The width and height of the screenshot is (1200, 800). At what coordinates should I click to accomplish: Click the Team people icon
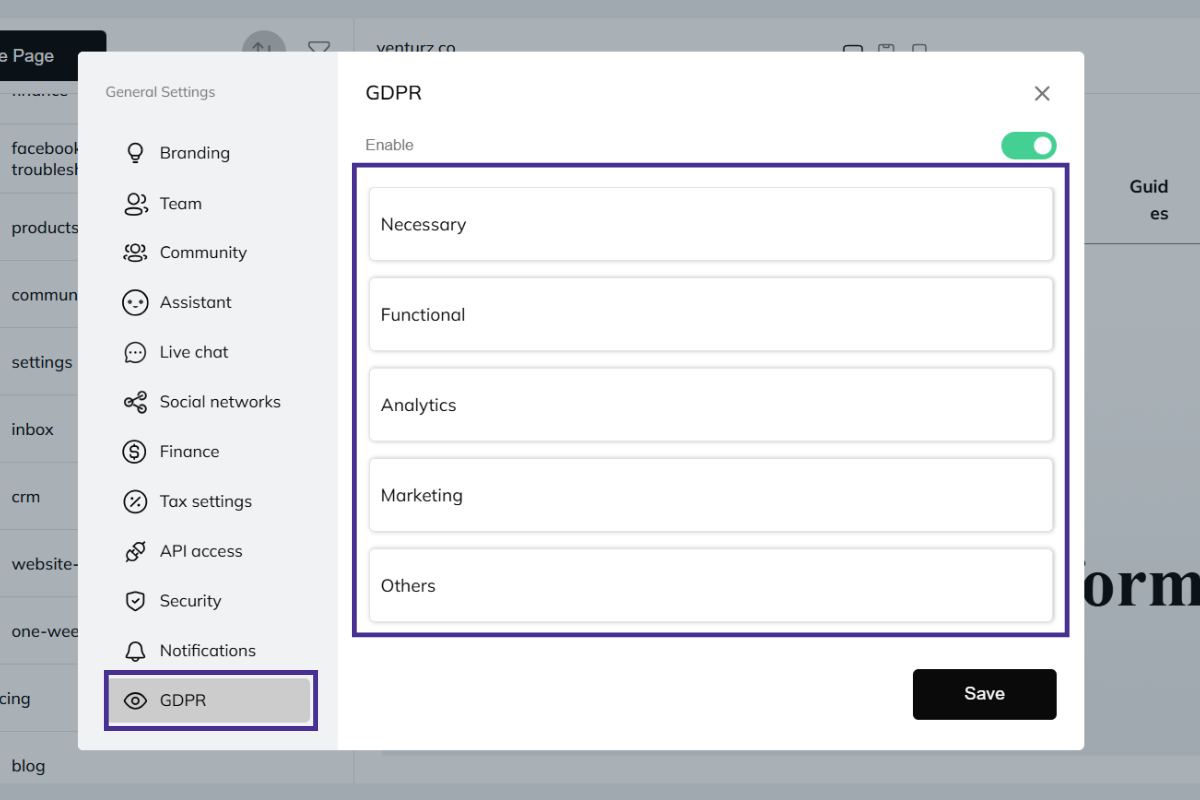pyautogui.click(x=135, y=203)
